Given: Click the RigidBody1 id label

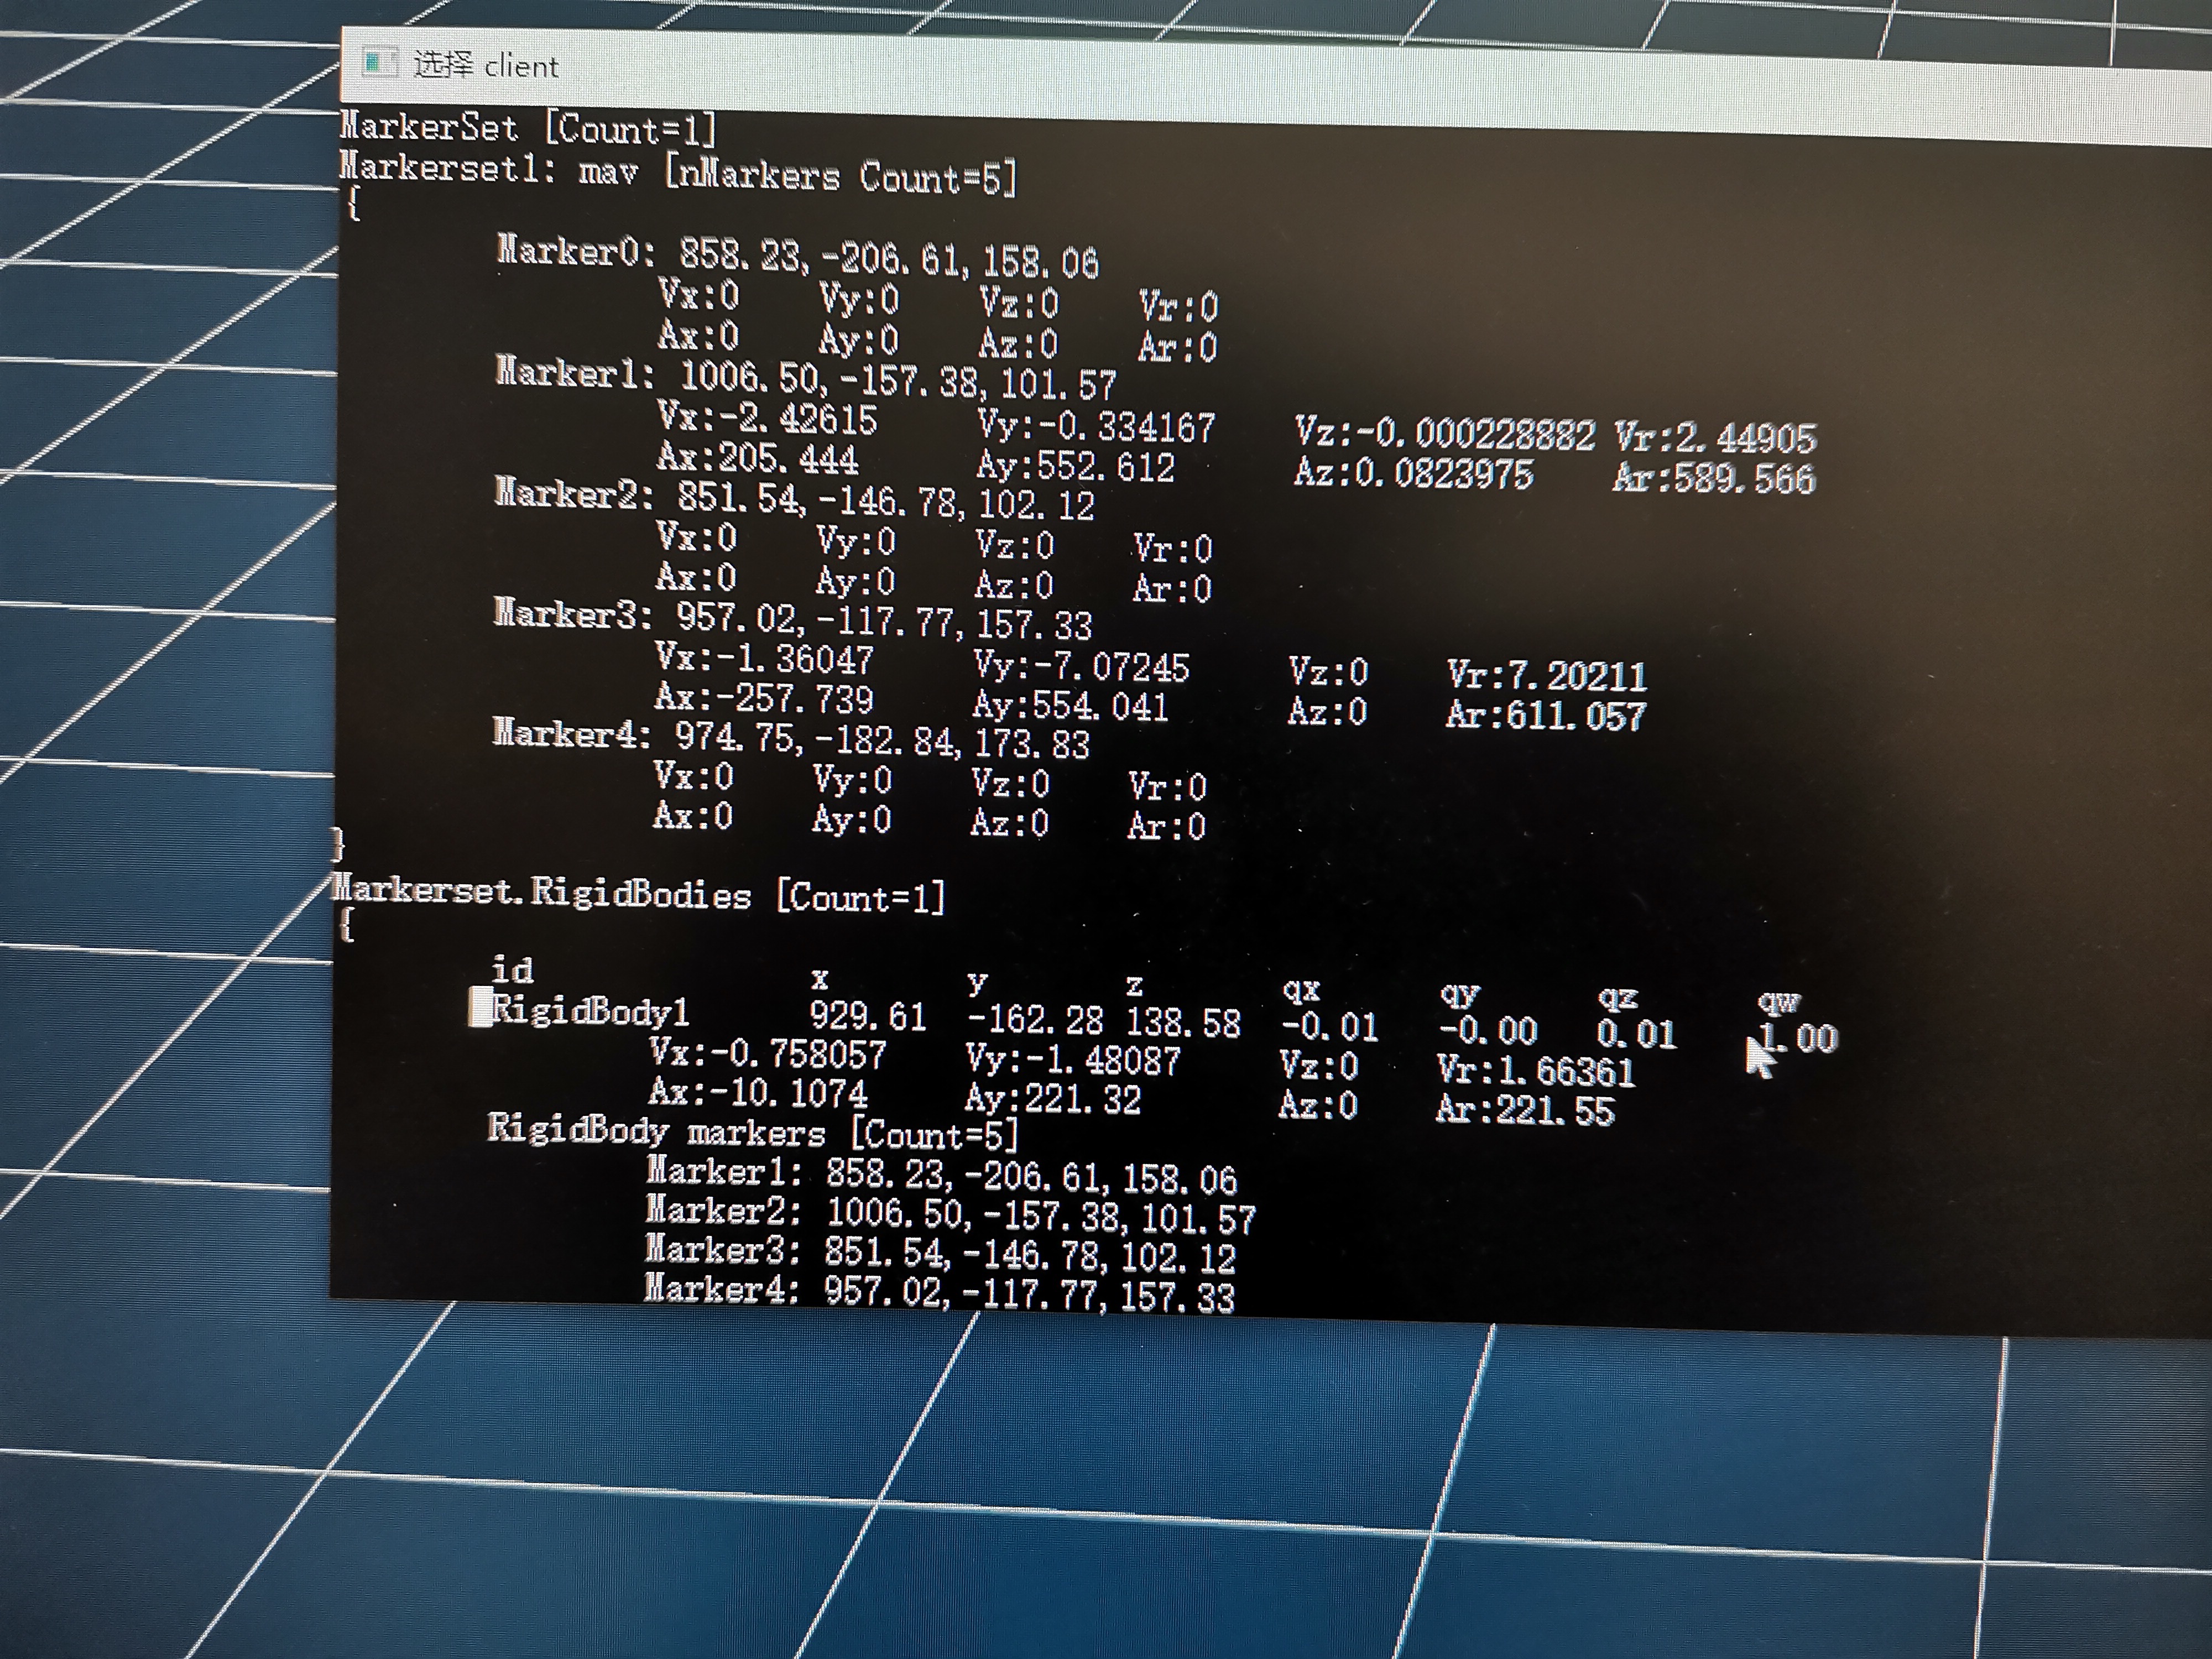Looking at the screenshot, I should [x=590, y=1012].
